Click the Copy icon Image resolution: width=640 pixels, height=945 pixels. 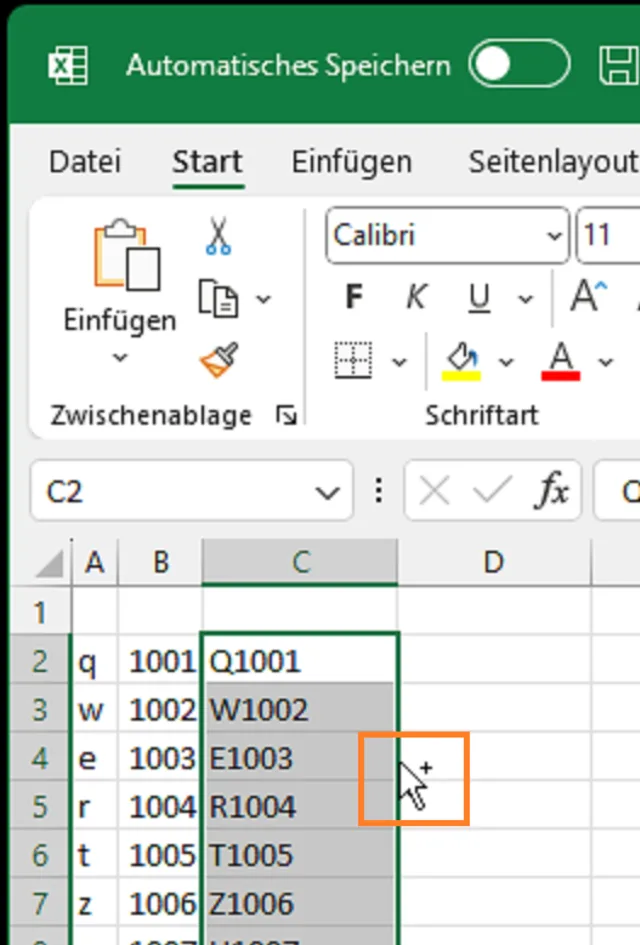[x=219, y=298]
